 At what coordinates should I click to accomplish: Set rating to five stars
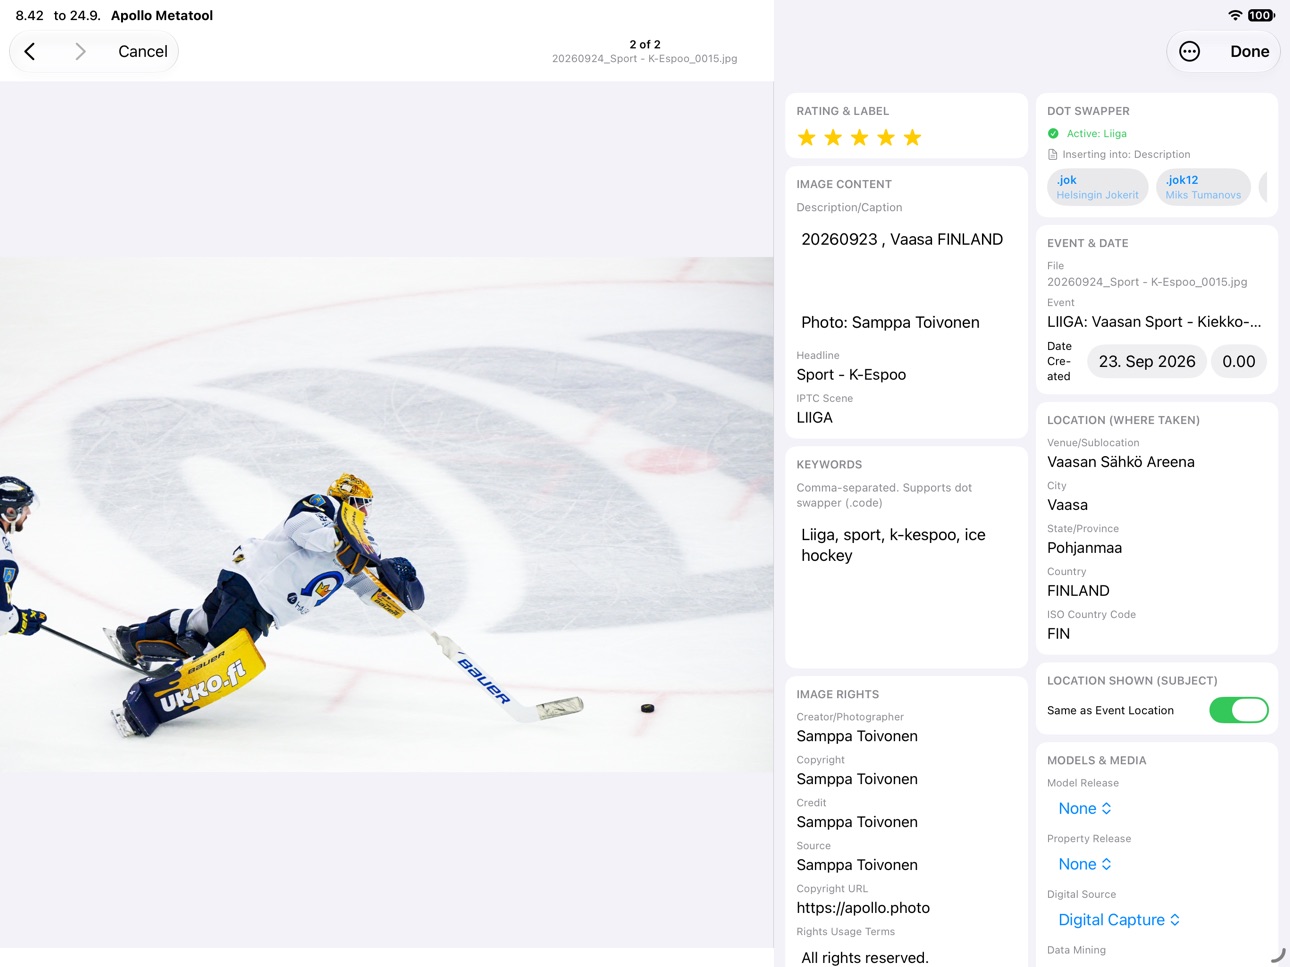[x=913, y=138]
